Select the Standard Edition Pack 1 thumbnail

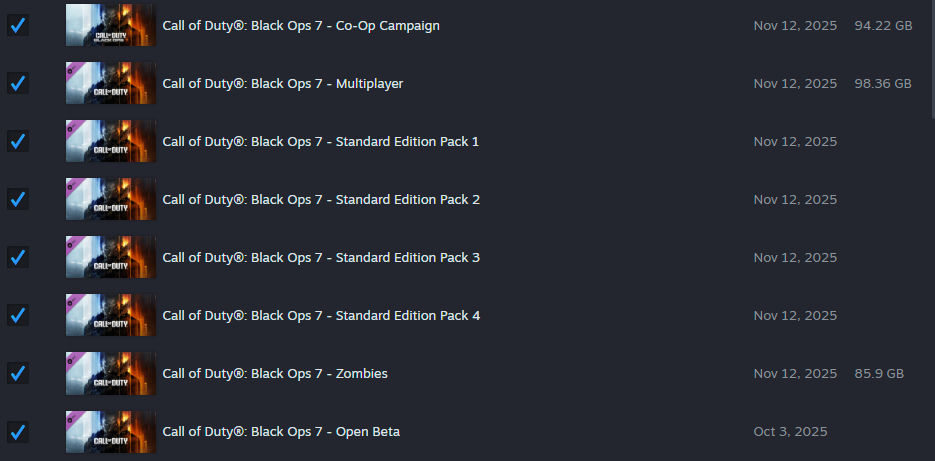point(110,142)
